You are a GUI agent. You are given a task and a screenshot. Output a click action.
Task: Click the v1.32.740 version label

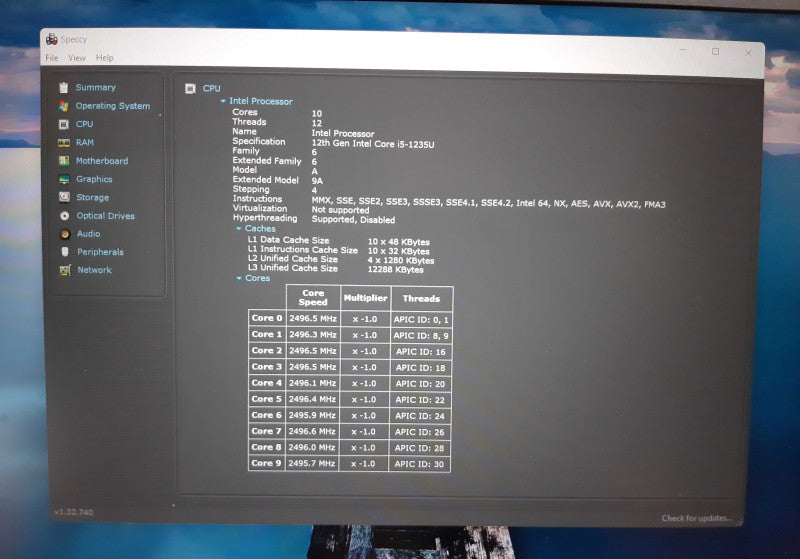click(73, 512)
